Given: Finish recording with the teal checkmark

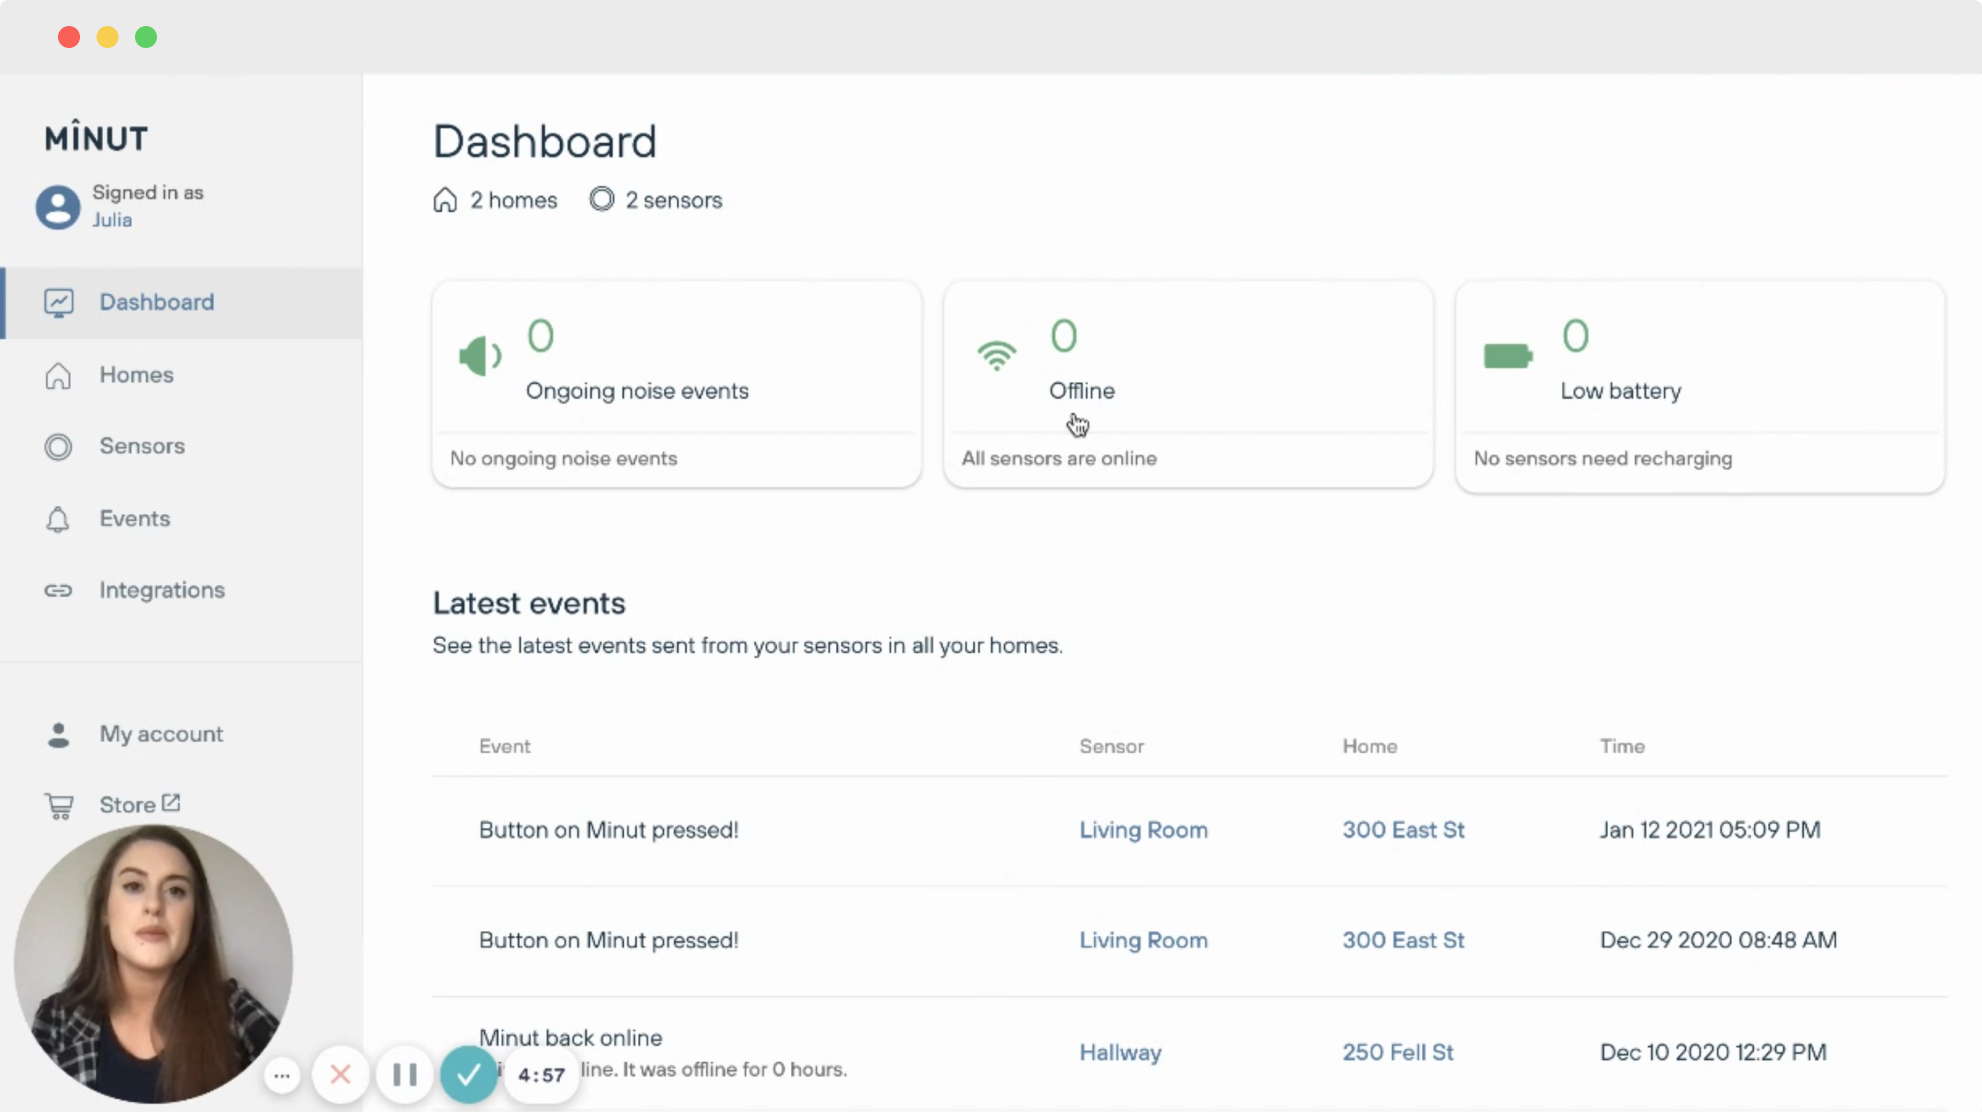Looking at the screenshot, I should [468, 1074].
